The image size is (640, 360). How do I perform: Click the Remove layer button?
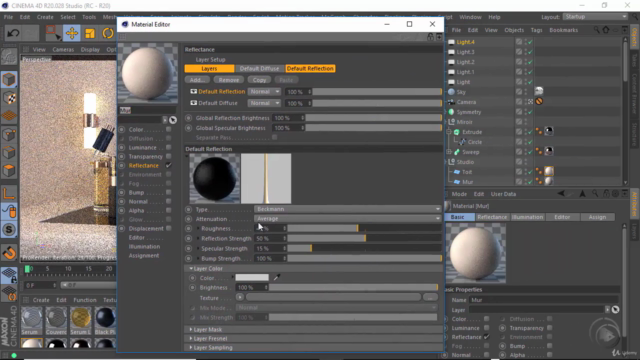[229, 80]
